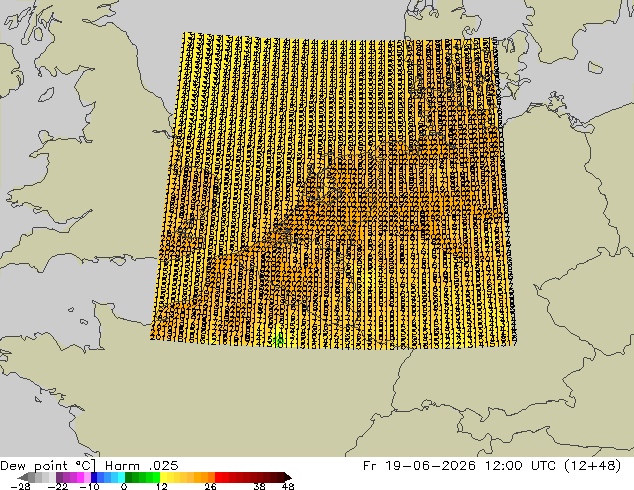The image size is (634, 490).
Task: Click the dark right arrow end of the legend
Action: click(x=287, y=477)
